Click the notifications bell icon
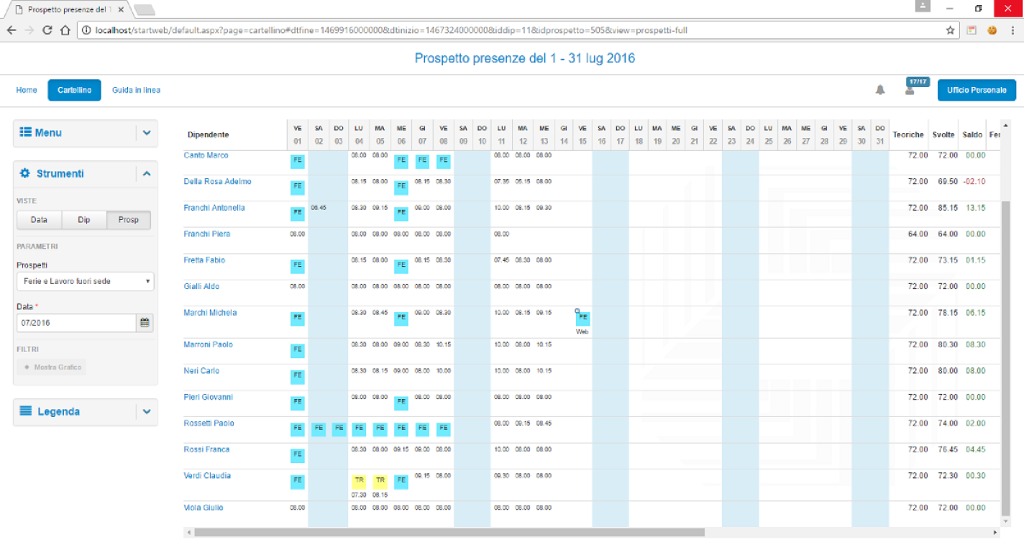 click(880, 90)
